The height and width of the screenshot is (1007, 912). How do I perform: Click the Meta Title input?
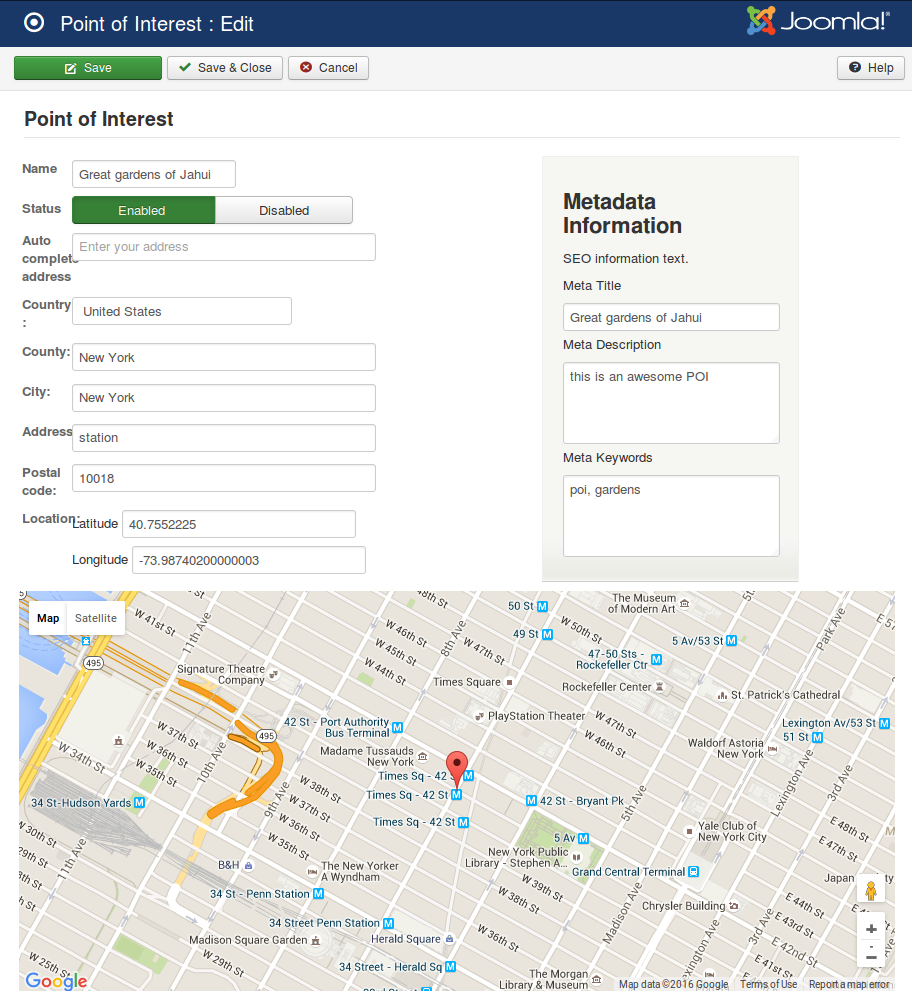tap(671, 317)
